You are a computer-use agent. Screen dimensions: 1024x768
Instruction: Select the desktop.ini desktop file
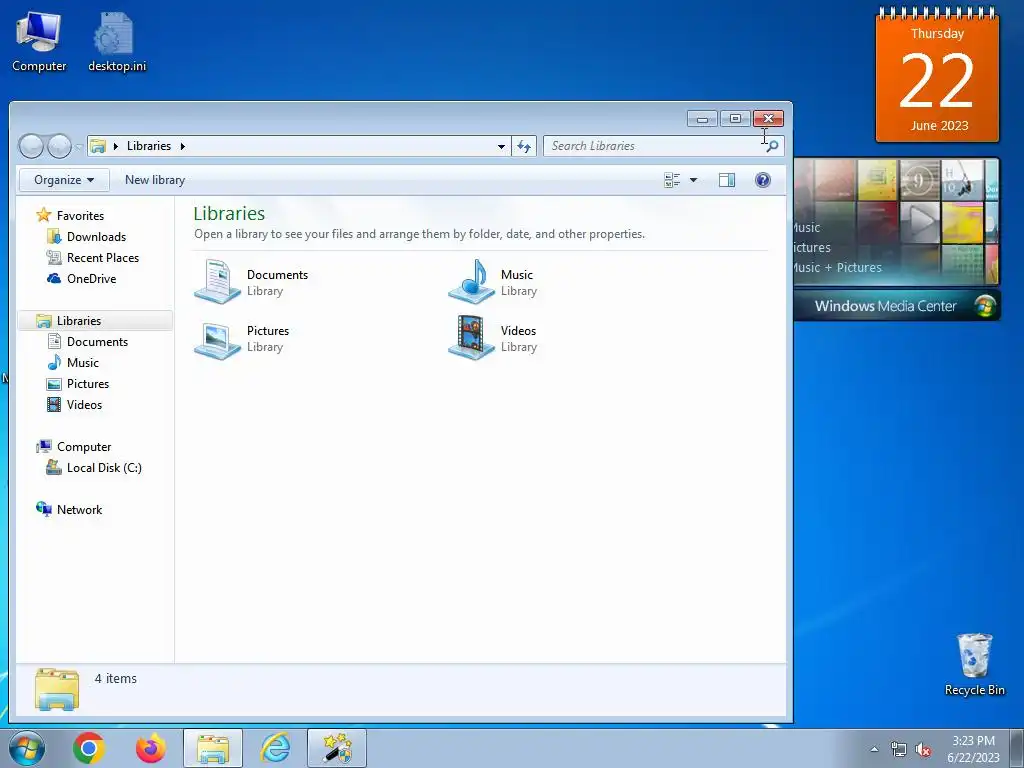[x=117, y=42]
